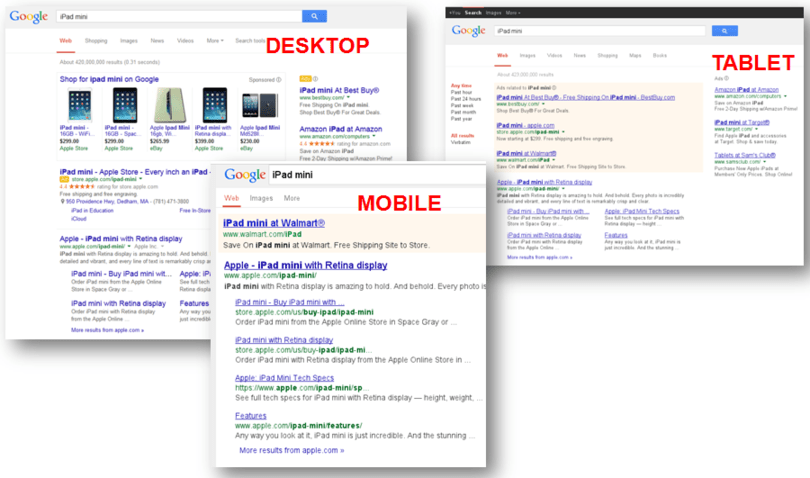Open 'Shop for ipad mini on Google' link
This screenshot has height=478, width=810.
[109, 80]
